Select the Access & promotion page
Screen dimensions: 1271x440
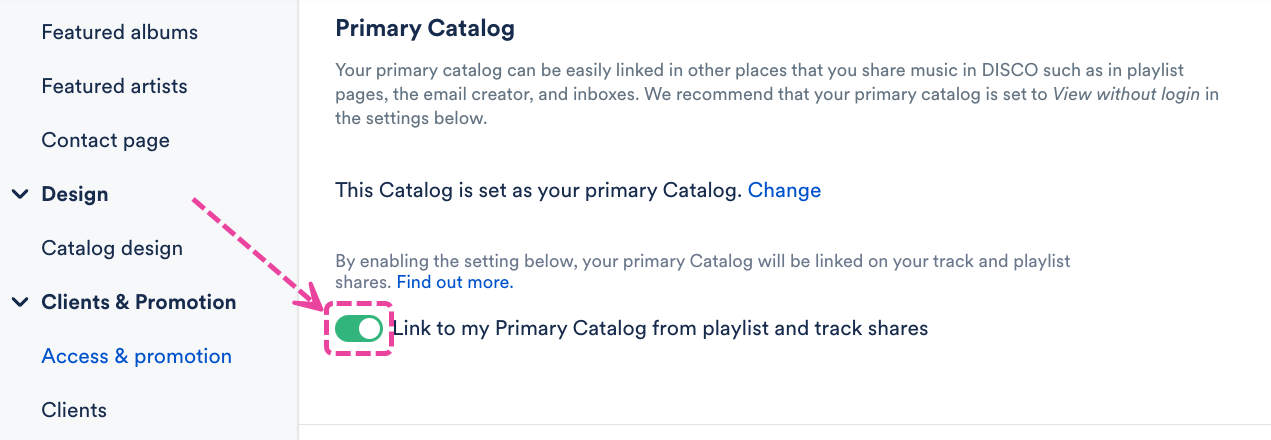[x=136, y=356]
